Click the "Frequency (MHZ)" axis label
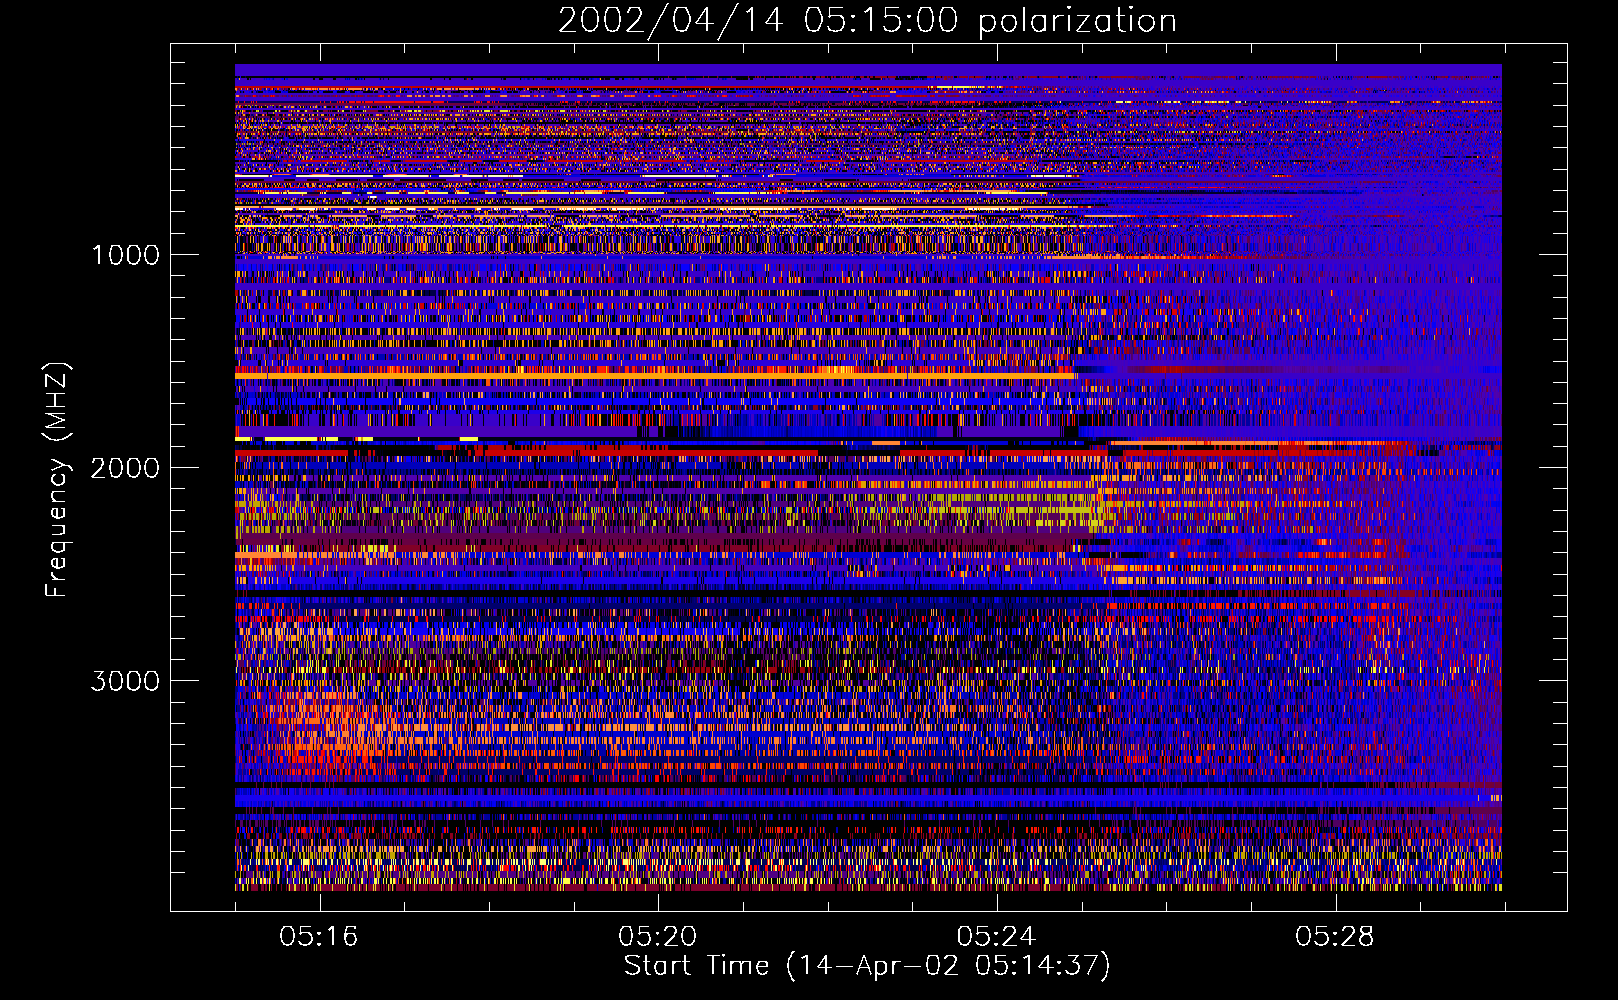The height and width of the screenshot is (1000, 1618). pyautogui.click(x=57, y=480)
